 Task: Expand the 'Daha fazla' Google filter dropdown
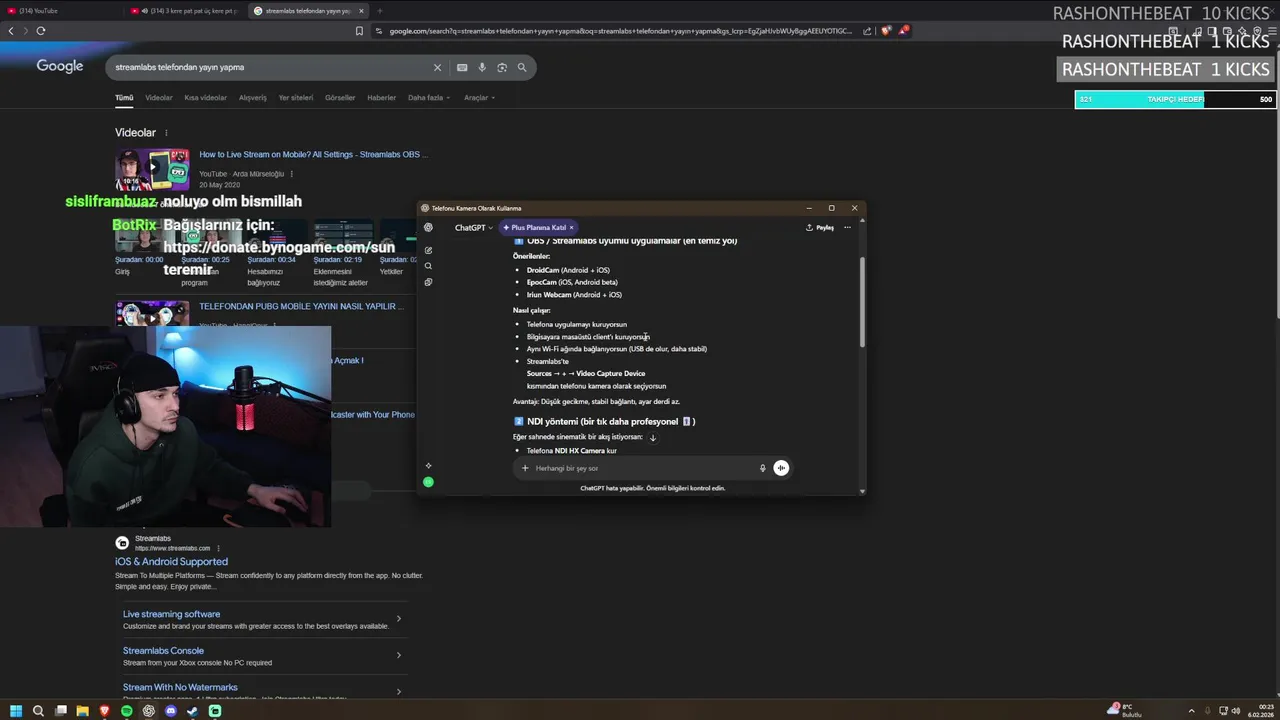point(429,98)
